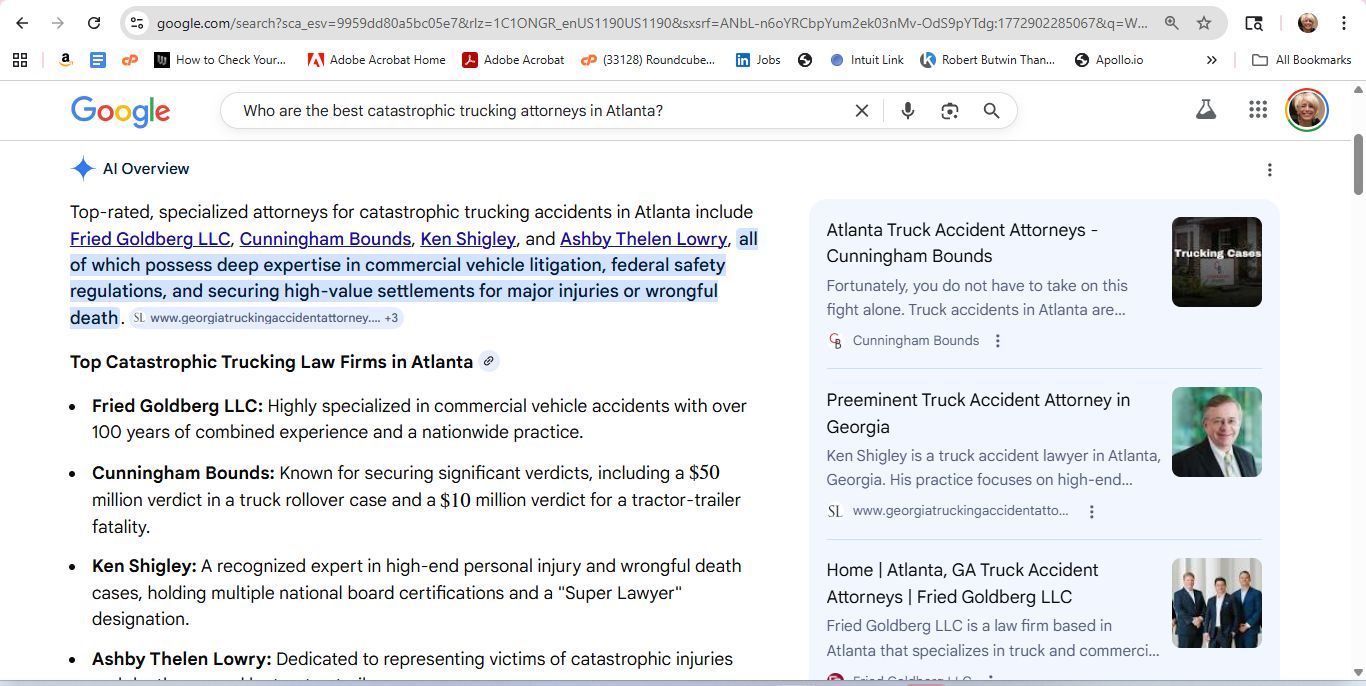Click Fried Goldberg team photo thumbnail
1366x686 pixels.
1217,603
